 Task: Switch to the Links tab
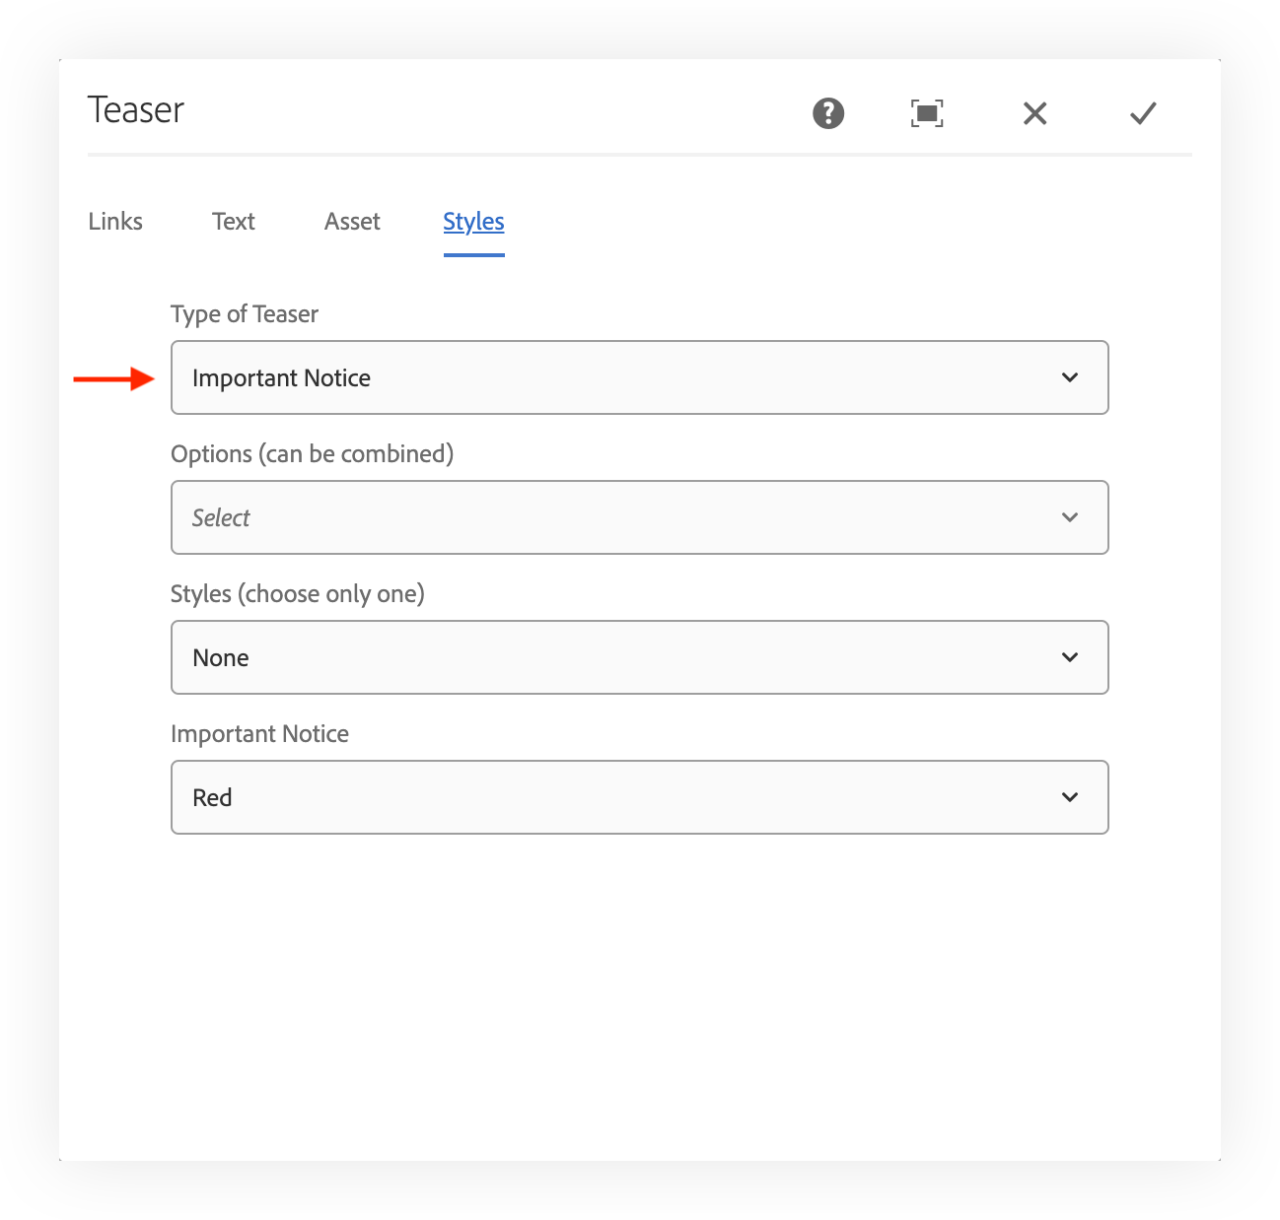[x=115, y=221]
